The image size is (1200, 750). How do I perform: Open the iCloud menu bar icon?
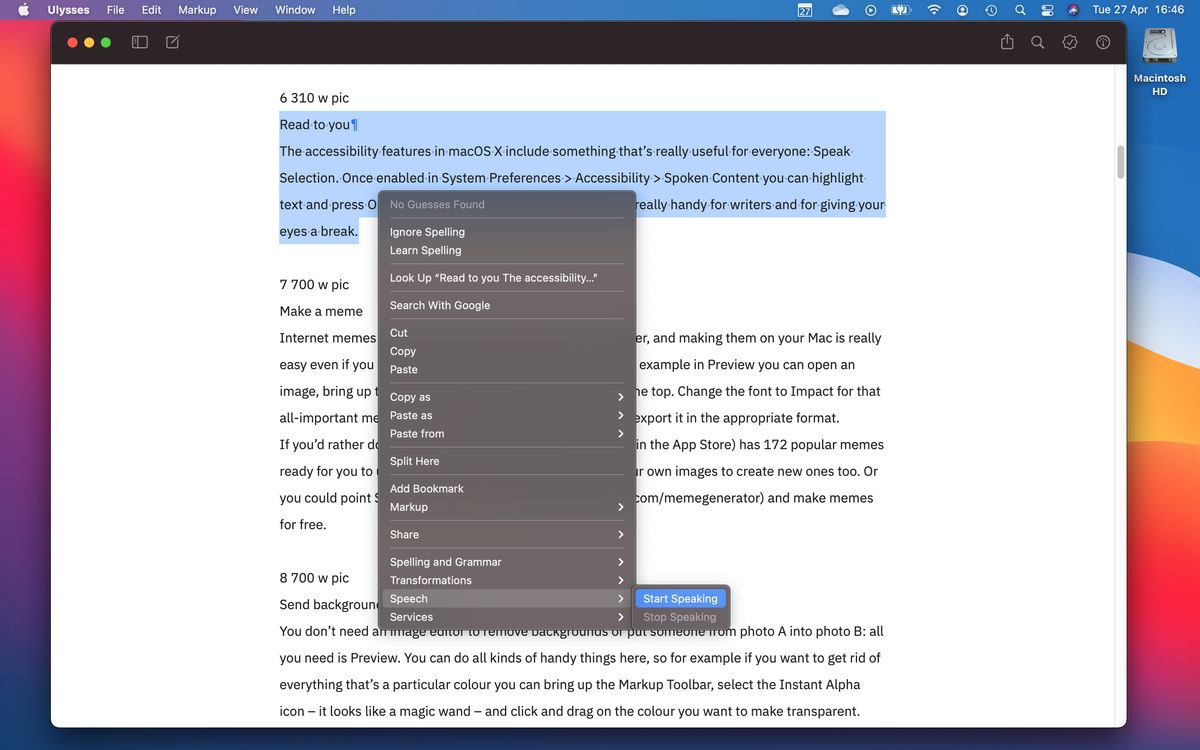840,10
